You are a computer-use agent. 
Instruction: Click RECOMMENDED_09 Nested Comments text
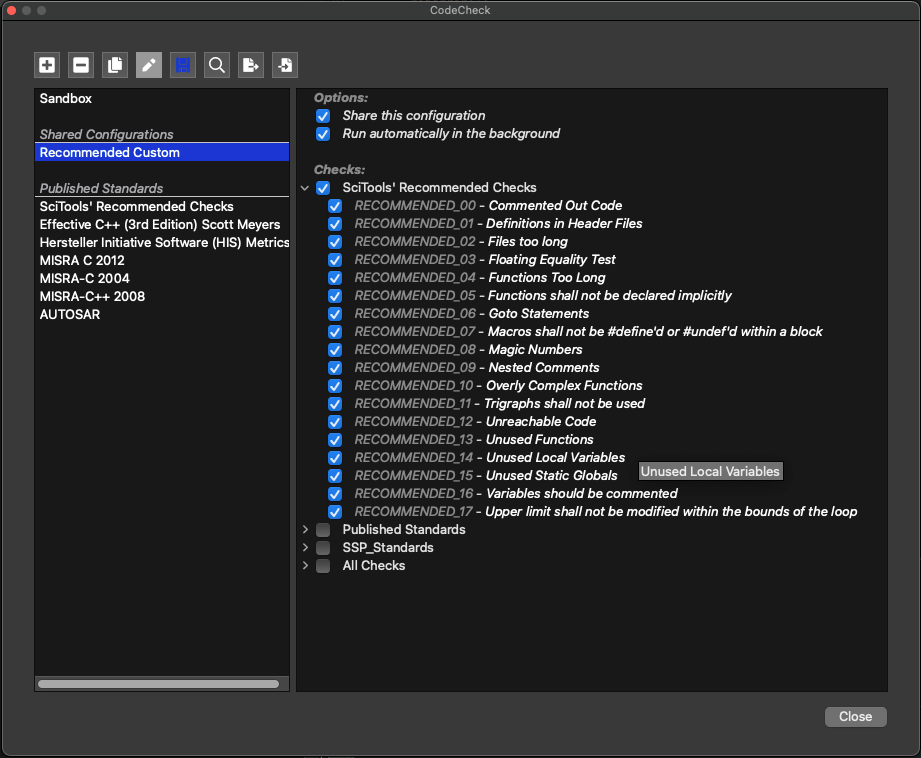click(477, 368)
